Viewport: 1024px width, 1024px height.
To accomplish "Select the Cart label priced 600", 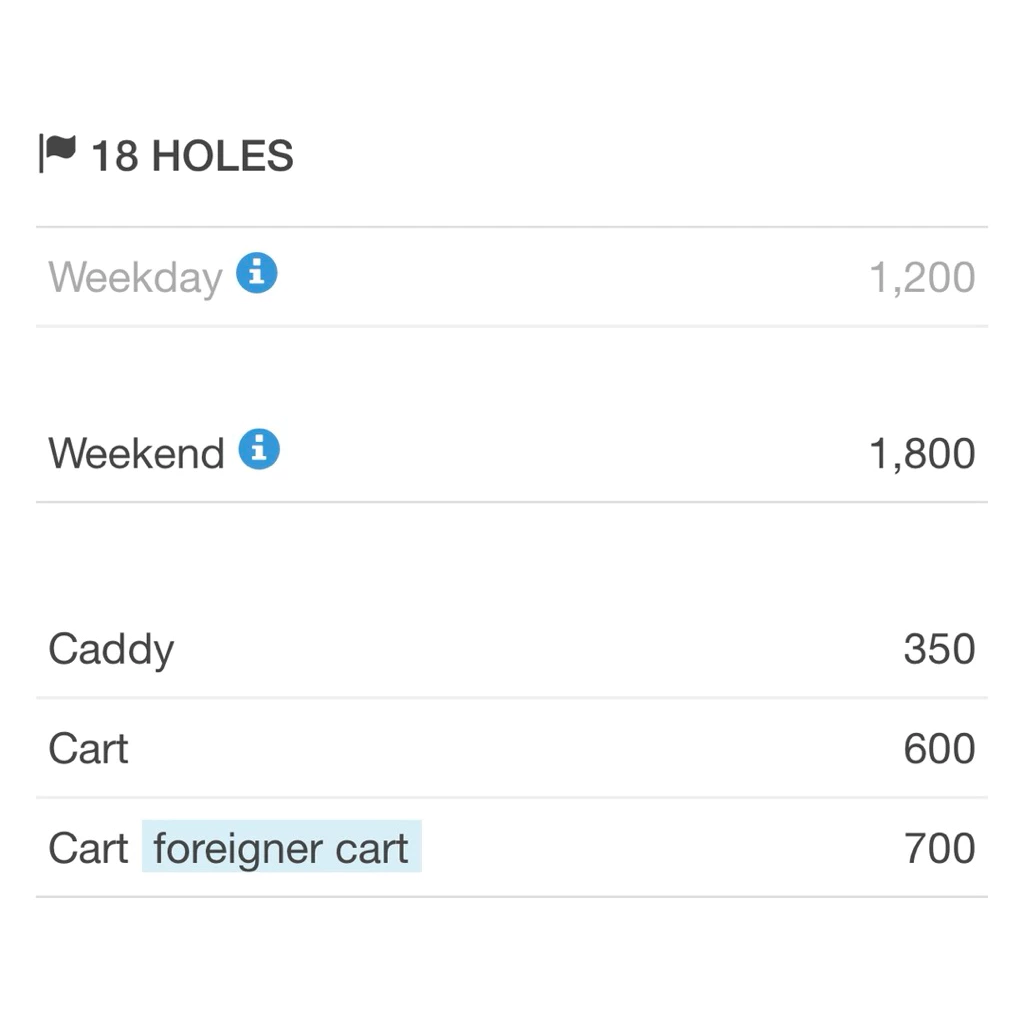I will click(x=88, y=748).
